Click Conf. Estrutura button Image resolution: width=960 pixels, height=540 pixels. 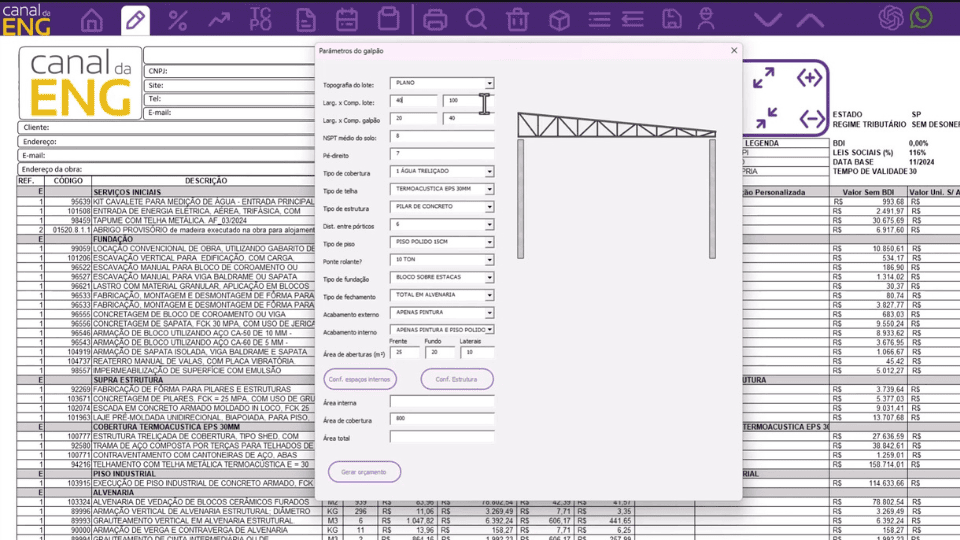457,379
